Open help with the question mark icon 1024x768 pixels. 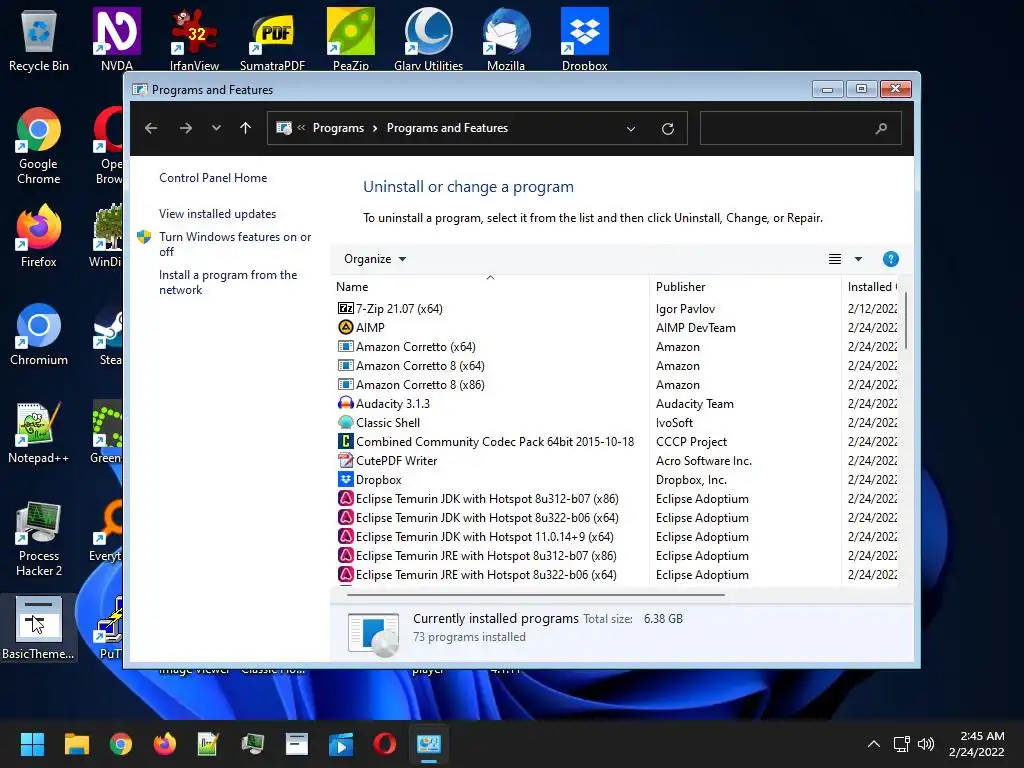coord(890,259)
